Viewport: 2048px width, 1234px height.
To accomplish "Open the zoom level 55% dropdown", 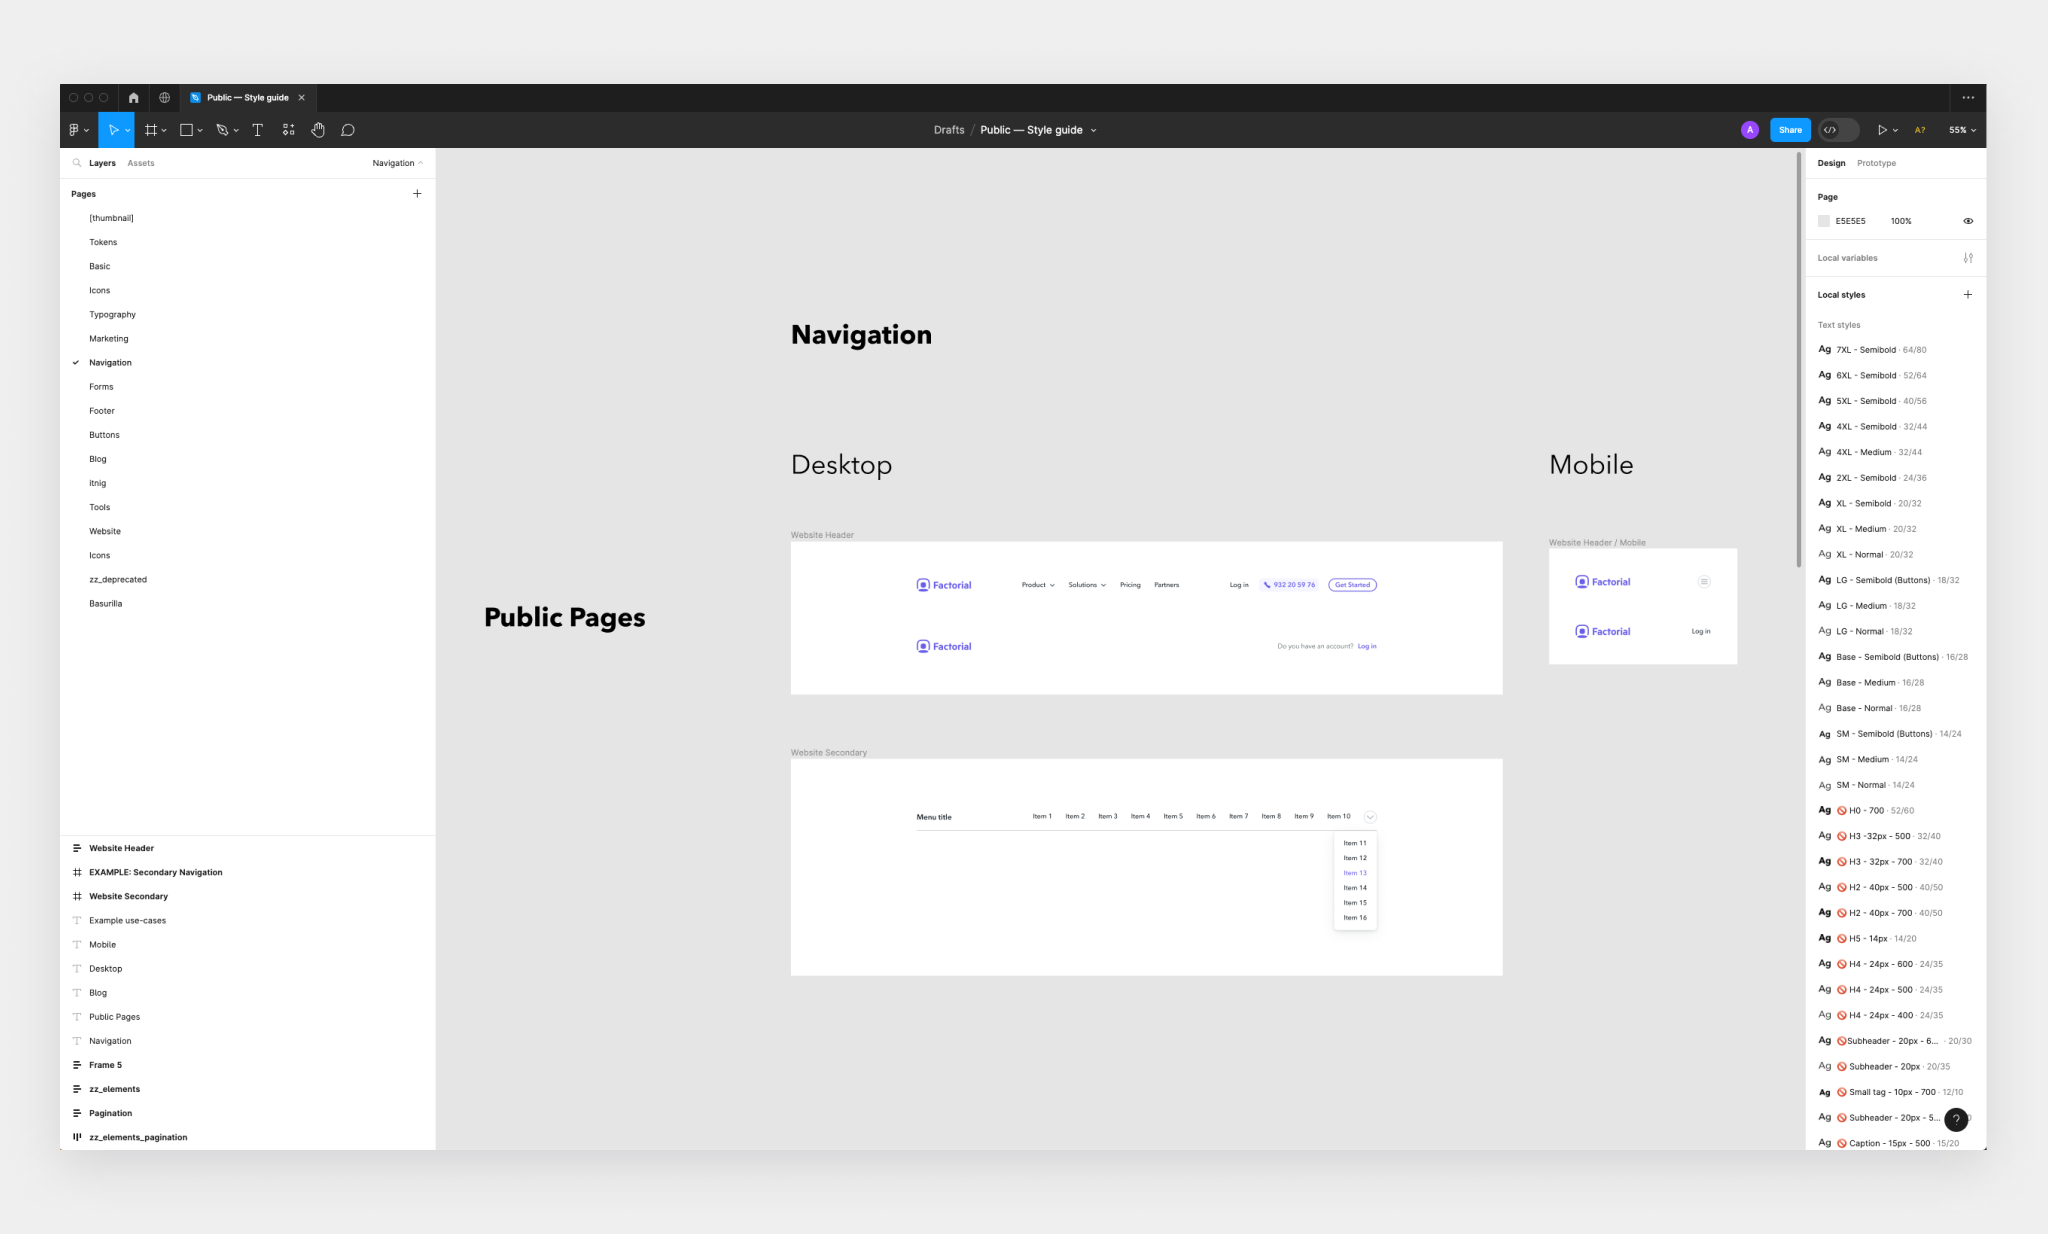I will click(1962, 130).
